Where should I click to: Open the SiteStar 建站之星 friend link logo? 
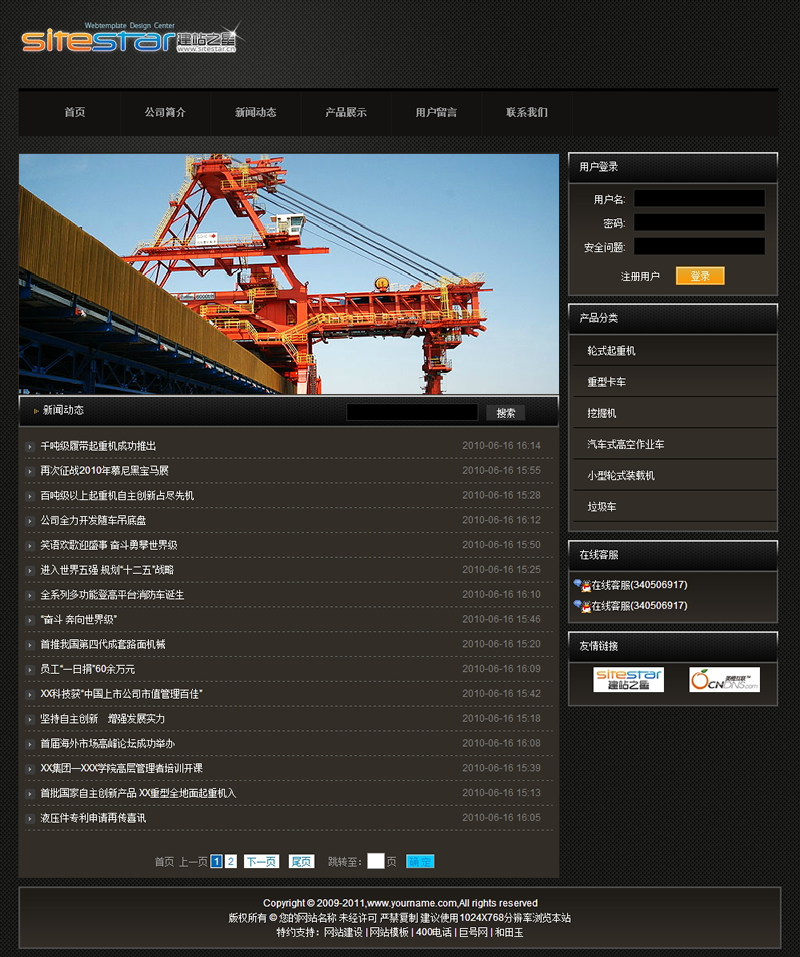628,680
